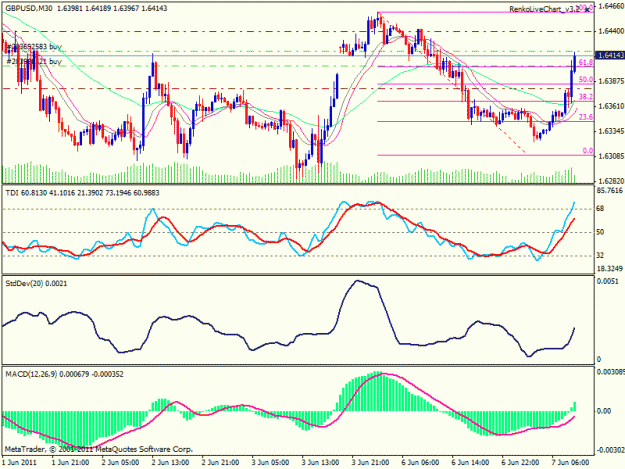
Task: Click the 1 Jun 2011 time label
Action: point(19,463)
